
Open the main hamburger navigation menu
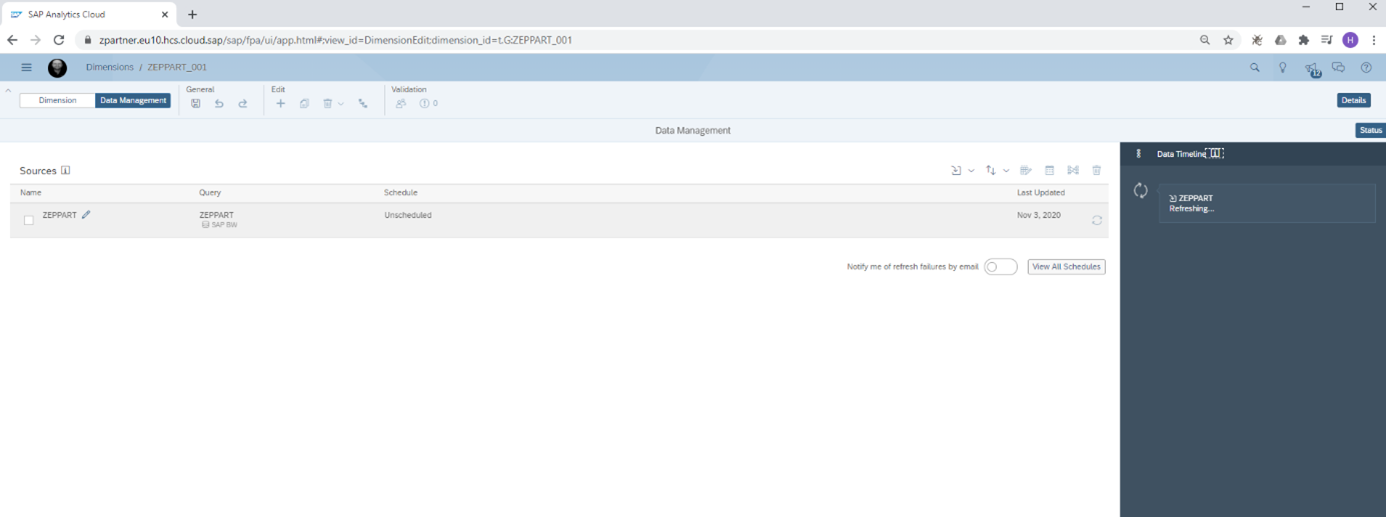27,67
